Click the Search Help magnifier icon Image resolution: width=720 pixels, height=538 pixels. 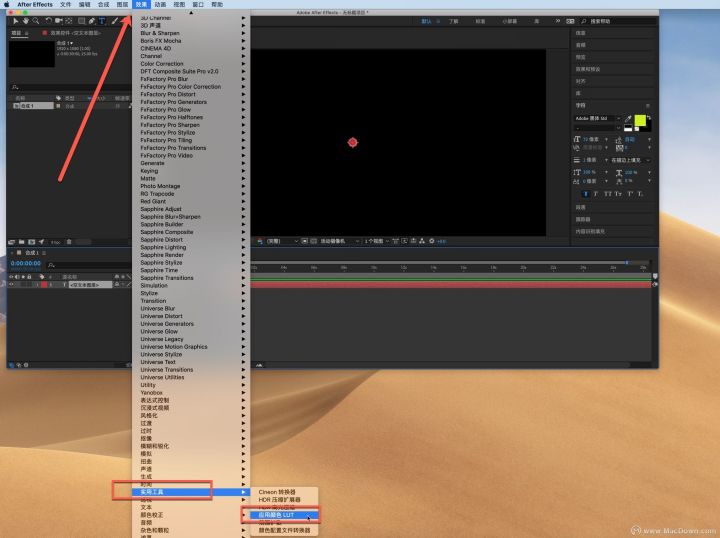(584, 22)
